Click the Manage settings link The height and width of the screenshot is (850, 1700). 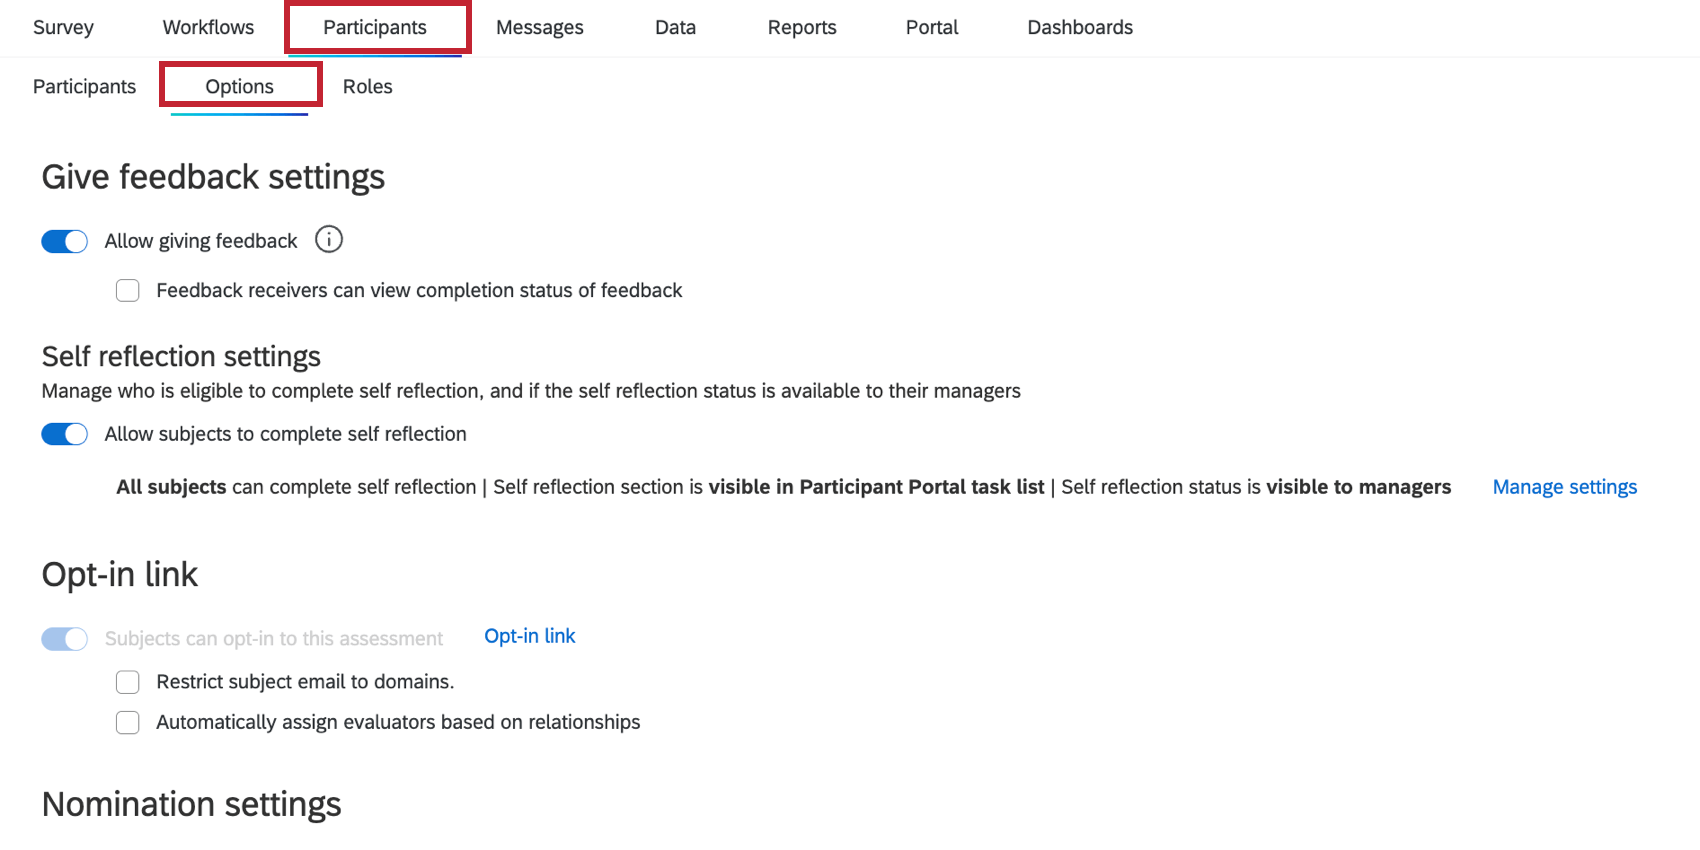[x=1564, y=487]
